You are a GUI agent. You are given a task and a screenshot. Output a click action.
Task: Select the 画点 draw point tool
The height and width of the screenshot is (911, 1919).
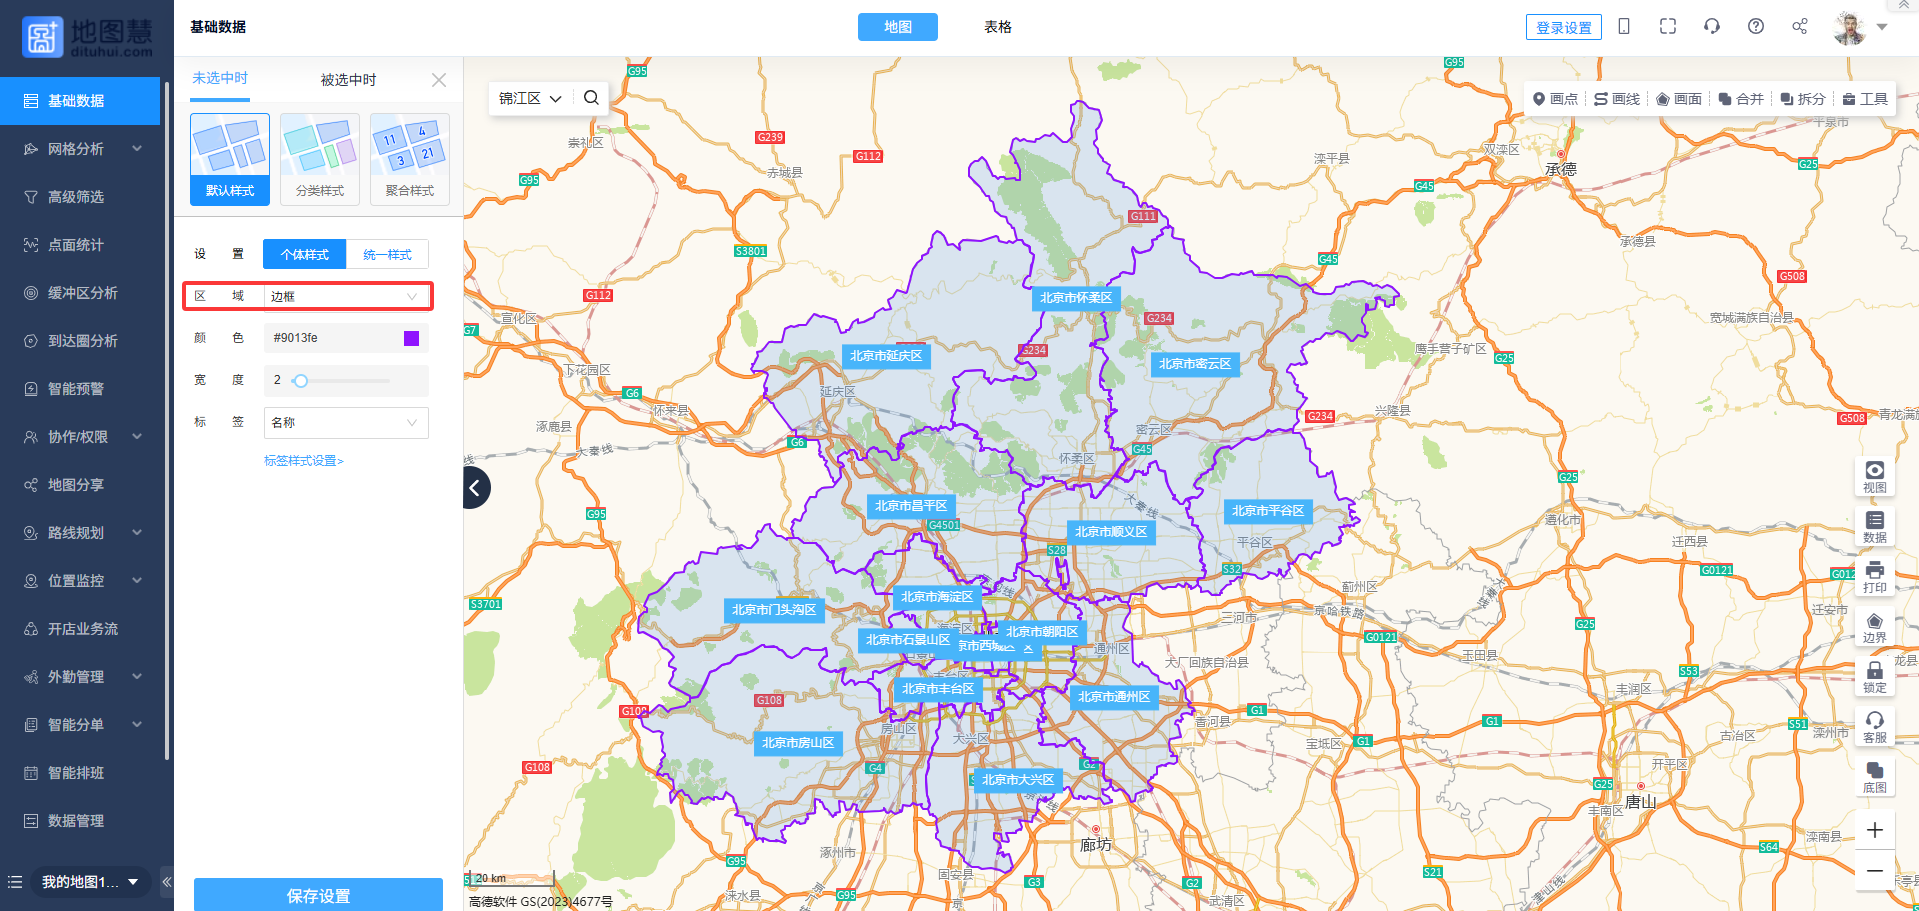pos(1555,99)
